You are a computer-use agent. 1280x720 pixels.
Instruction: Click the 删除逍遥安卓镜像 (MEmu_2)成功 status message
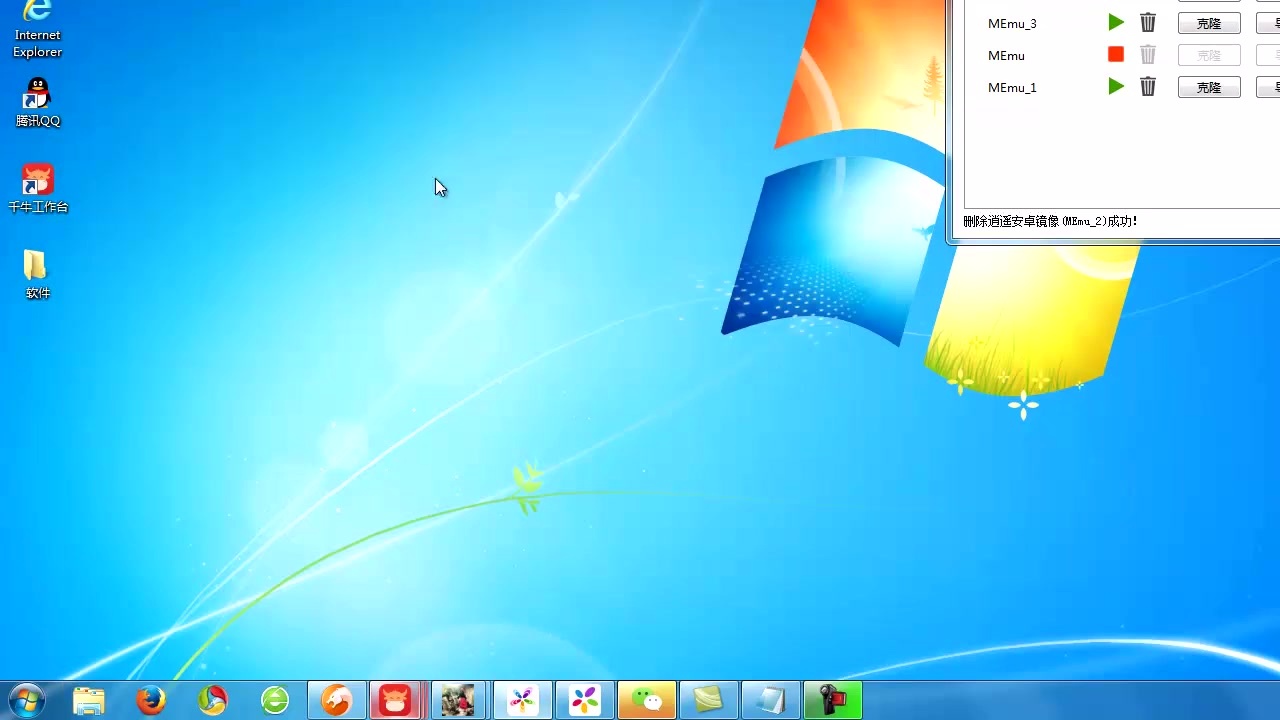coord(1050,221)
